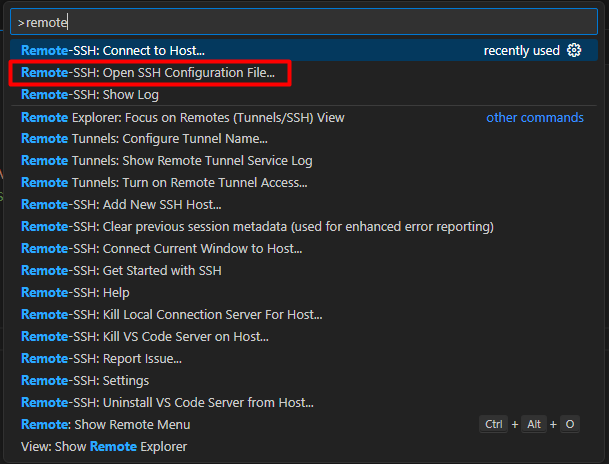The height and width of the screenshot is (464, 609).
Task: Open Remote Tunnels: Show Remote Tunnel Service Log
Action: click(304, 160)
